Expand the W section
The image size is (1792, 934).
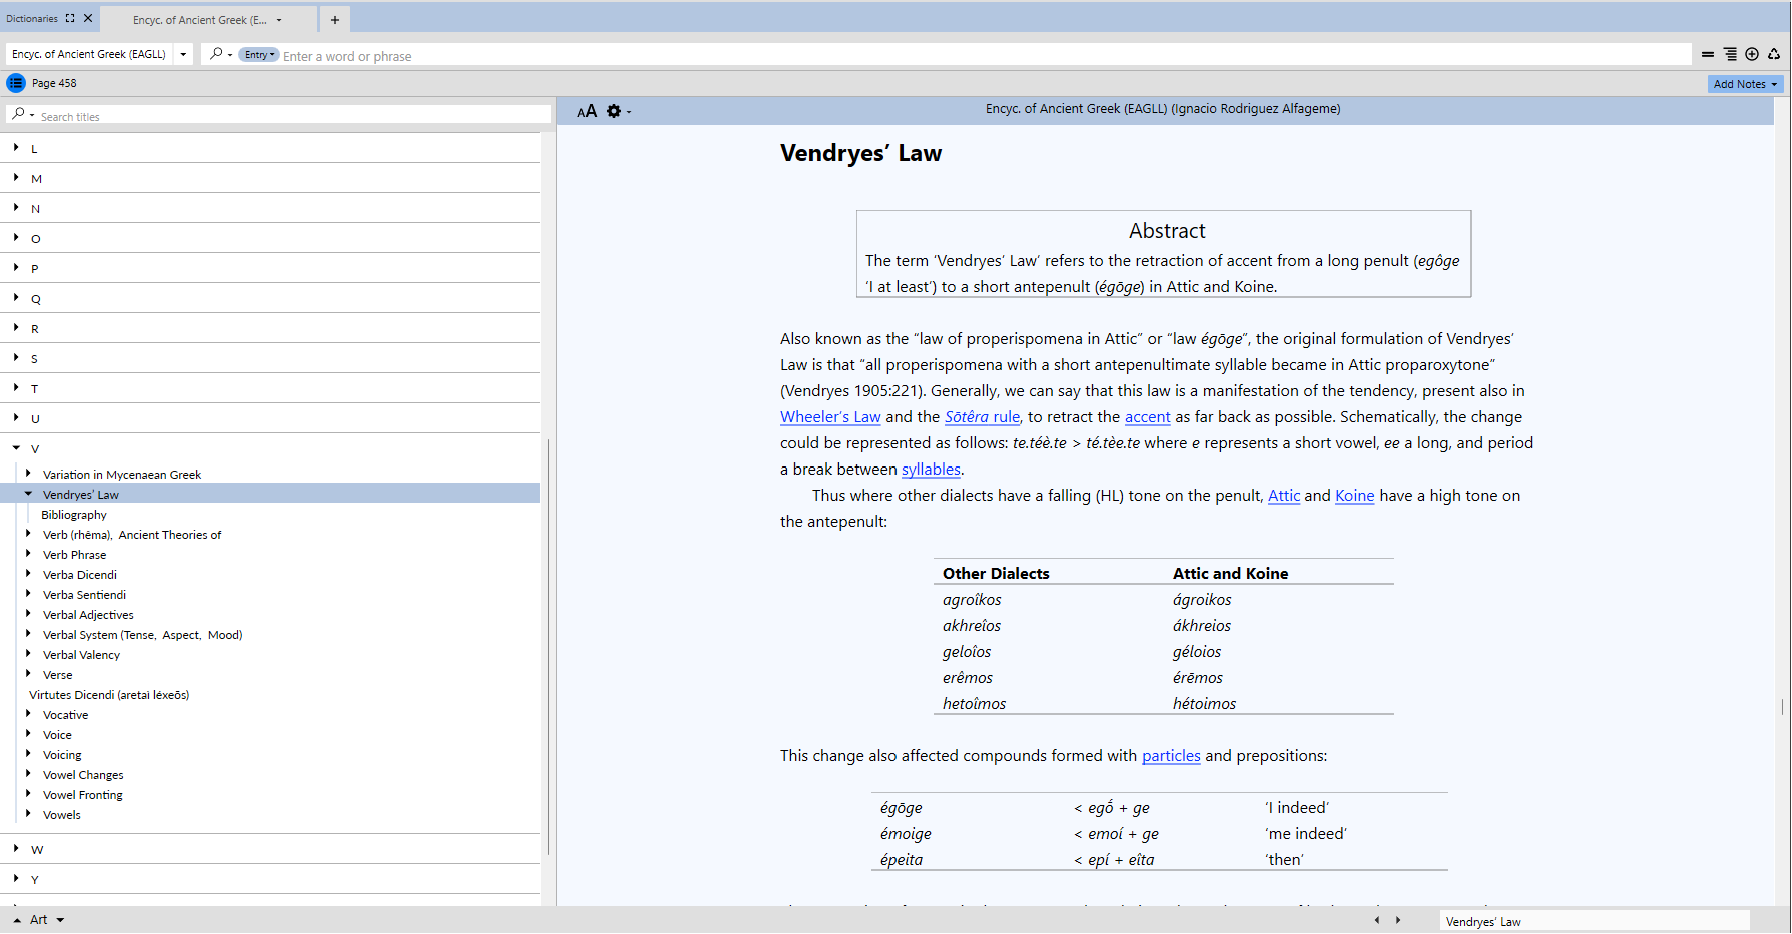(16, 849)
